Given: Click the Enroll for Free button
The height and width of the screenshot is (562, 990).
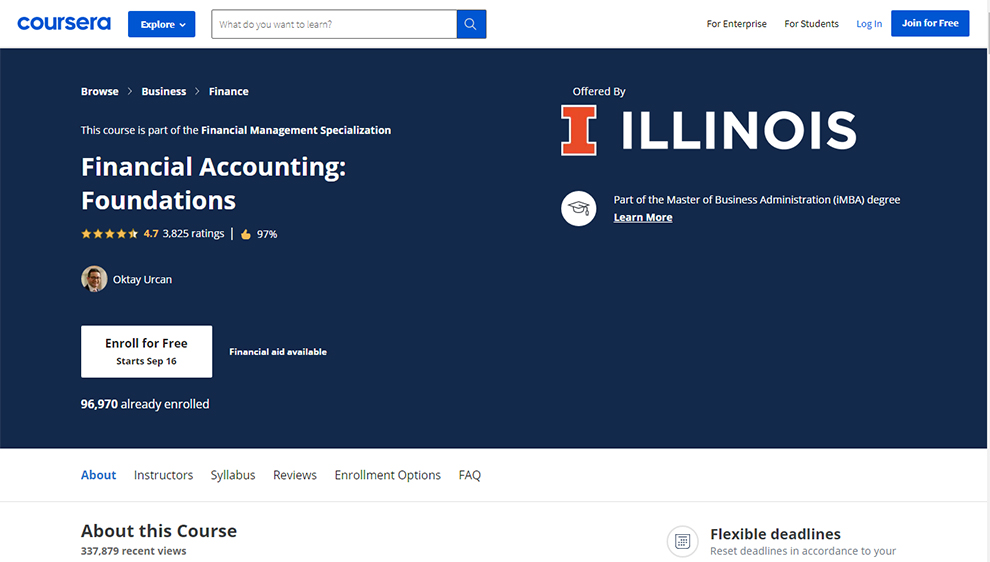Looking at the screenshot, I should pos(146,352).
